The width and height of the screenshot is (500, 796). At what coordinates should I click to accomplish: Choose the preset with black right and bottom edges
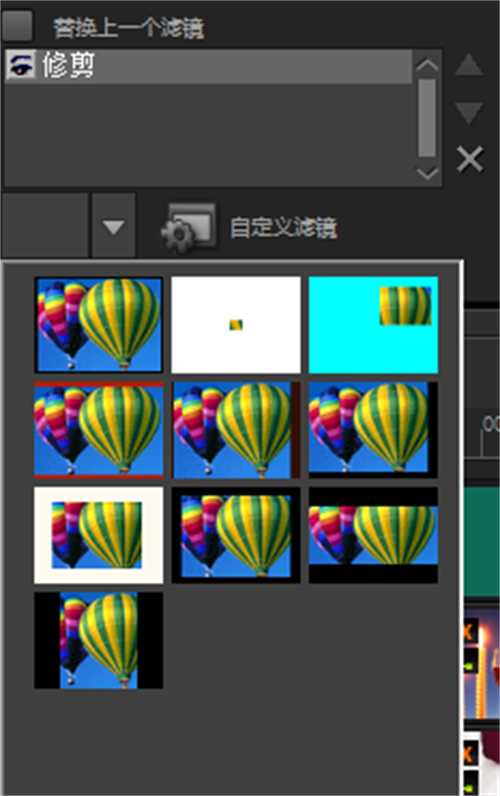(x=373, y=430)
